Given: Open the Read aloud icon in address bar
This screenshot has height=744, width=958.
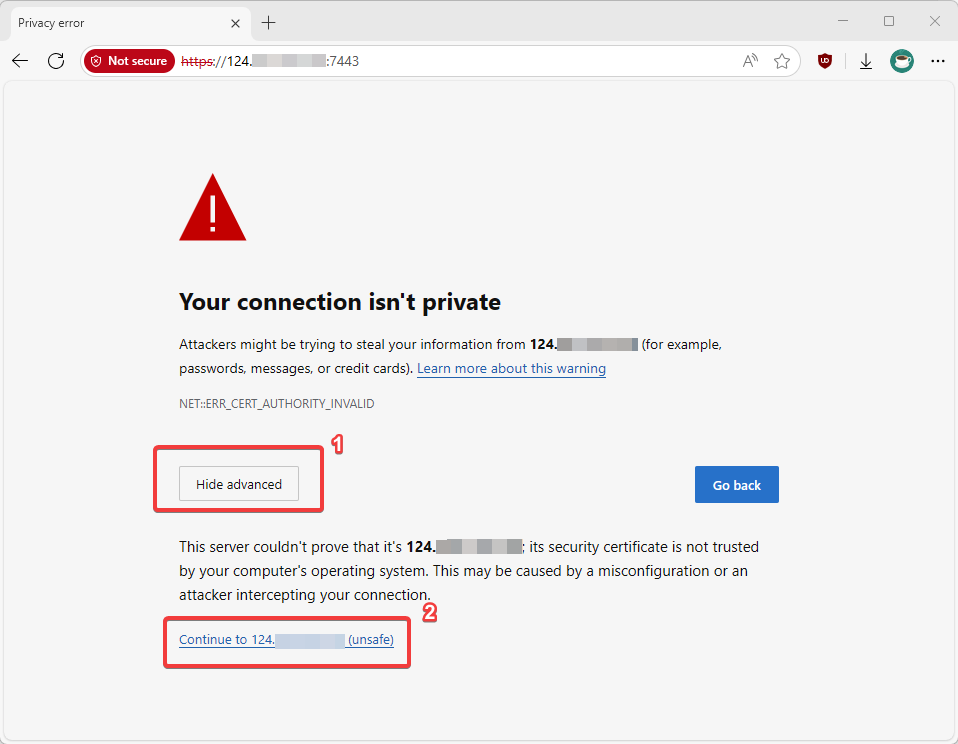Looking at the screenshot, I should pos(750,60).
